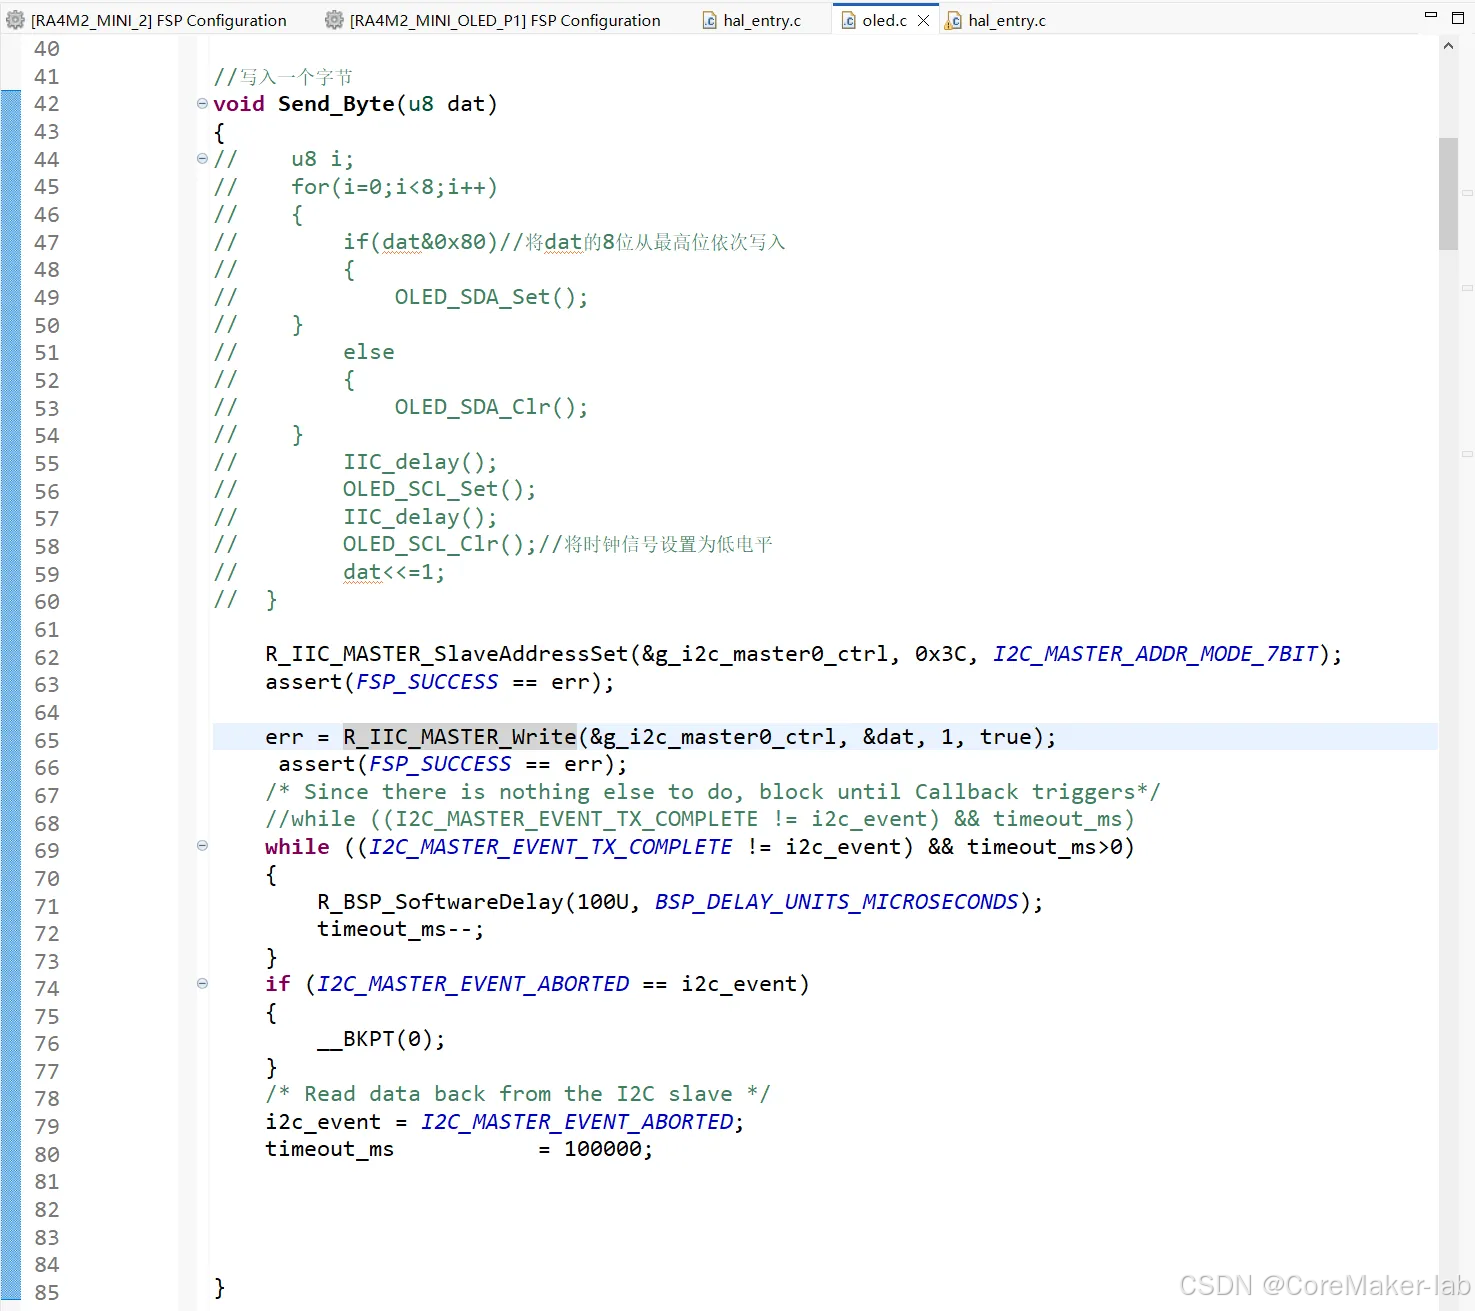Collapse the Send_Byte function fold
This screenshot has height=1311, width=1475.
(x=202, y=103)
